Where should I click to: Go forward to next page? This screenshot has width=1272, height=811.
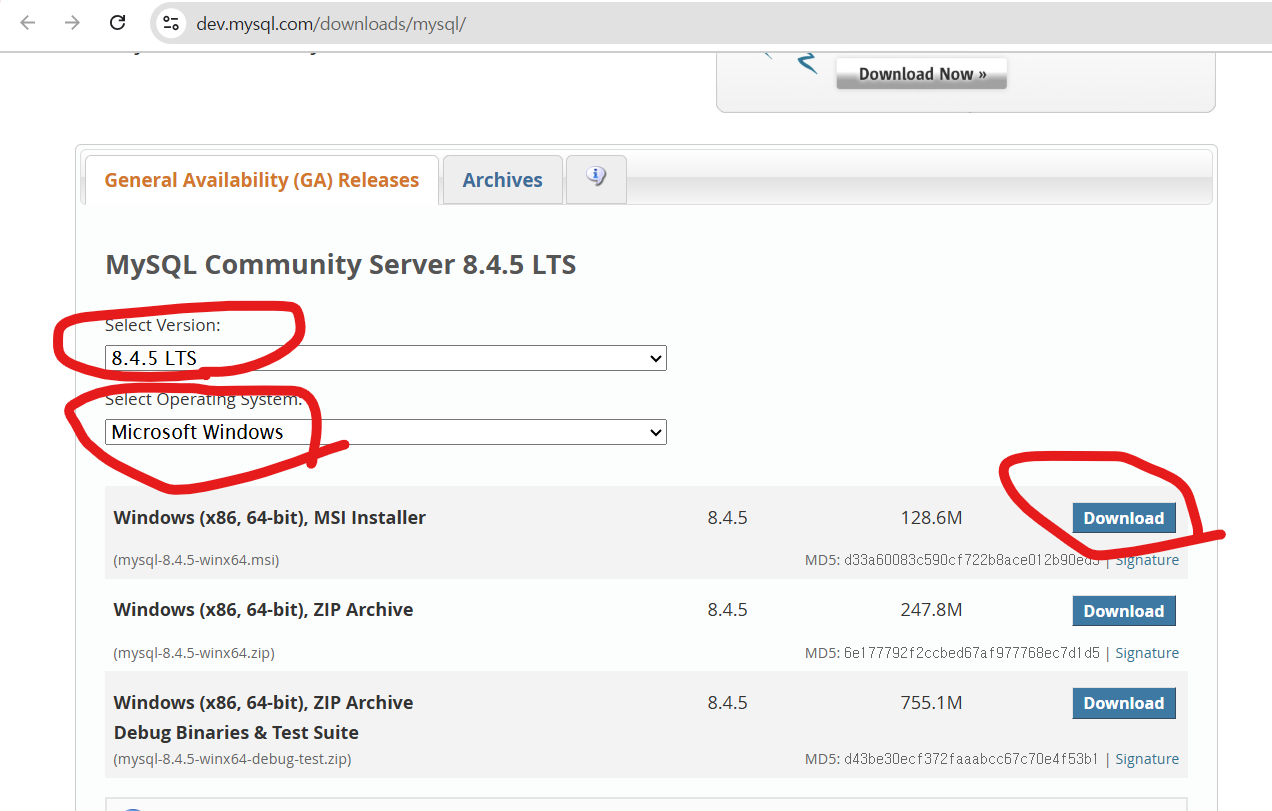point(72,22)
